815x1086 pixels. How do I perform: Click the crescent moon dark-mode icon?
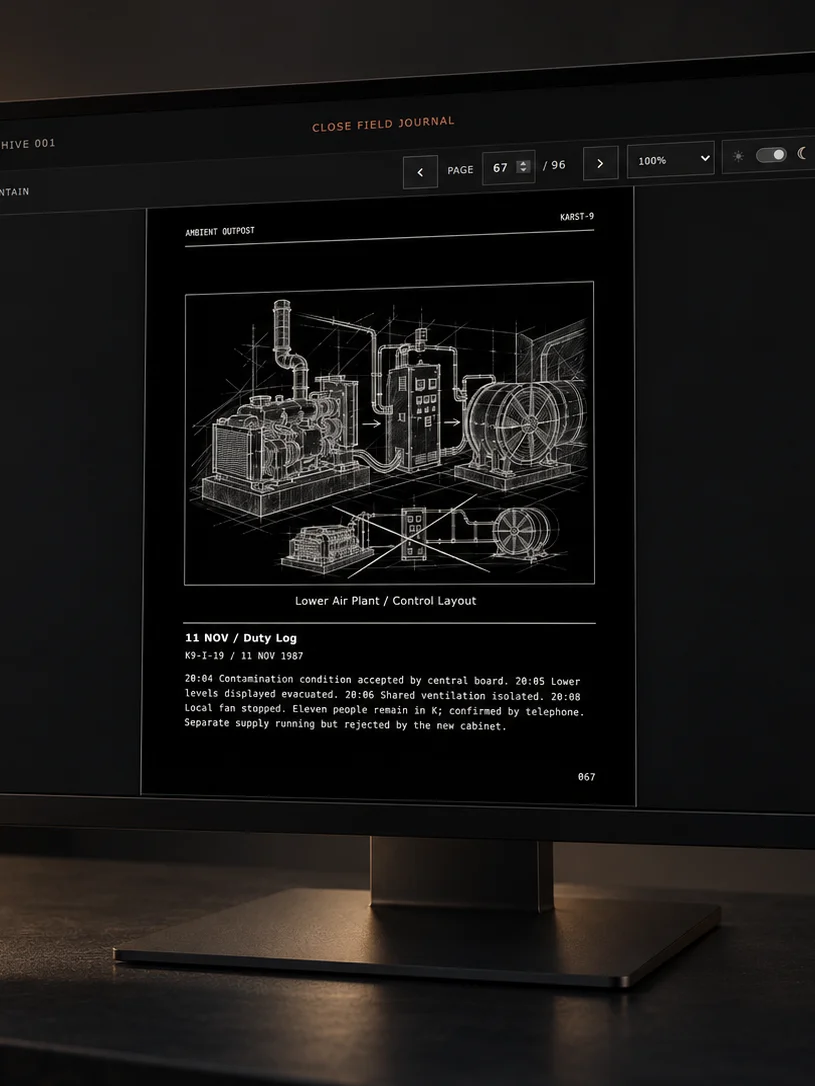coord(802,153)
